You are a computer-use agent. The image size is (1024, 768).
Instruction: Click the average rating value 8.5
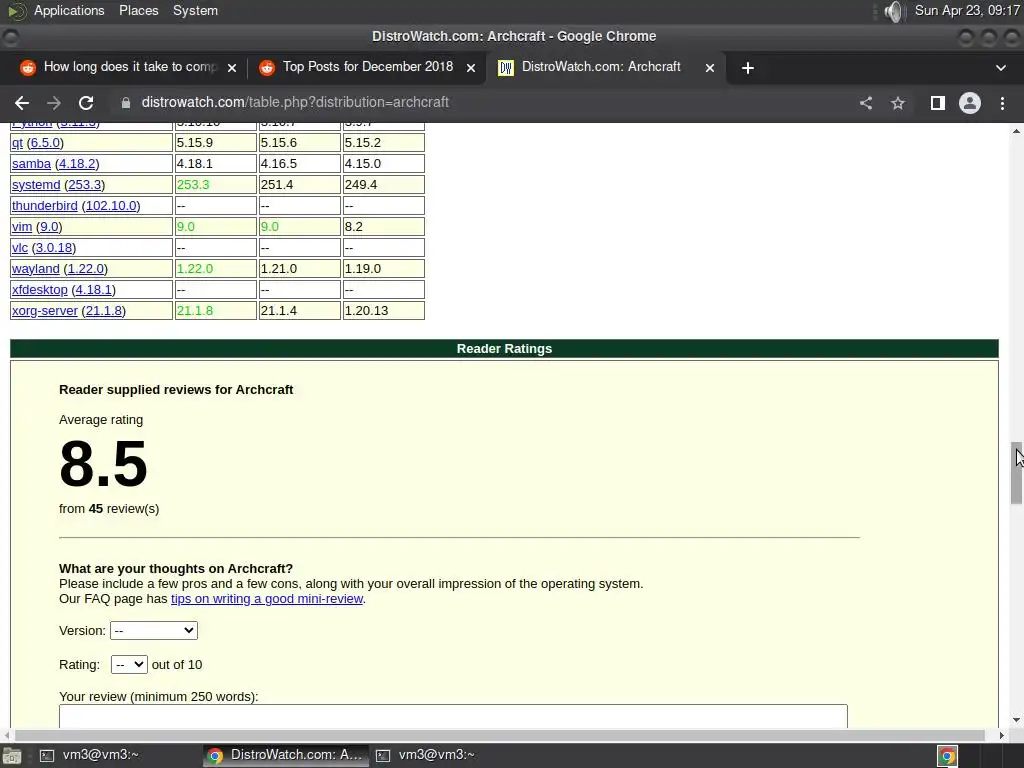click(103, 464)
